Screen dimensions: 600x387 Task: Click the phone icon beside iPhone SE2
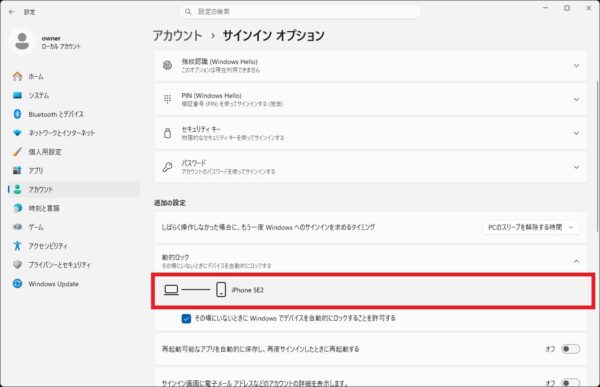221,290
